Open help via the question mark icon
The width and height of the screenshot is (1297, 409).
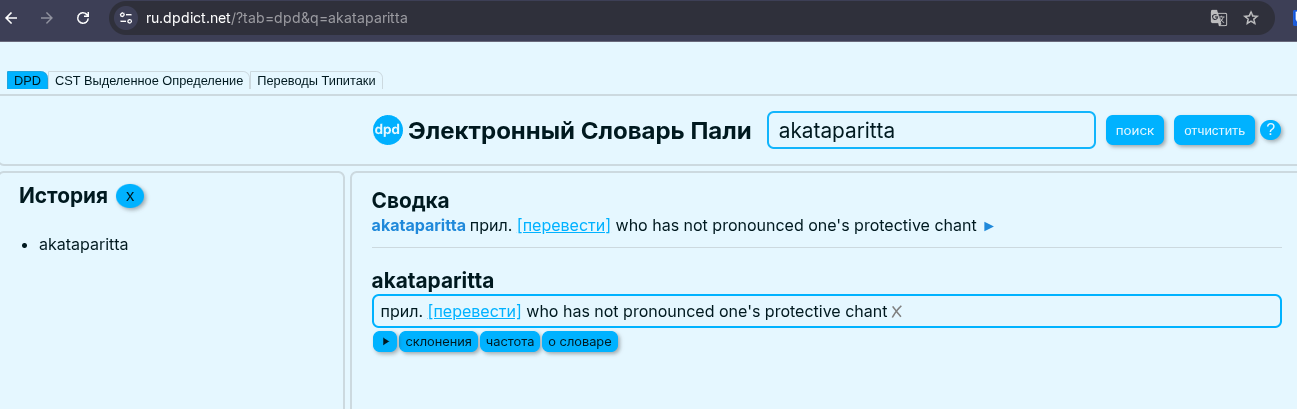point(1270,130)
